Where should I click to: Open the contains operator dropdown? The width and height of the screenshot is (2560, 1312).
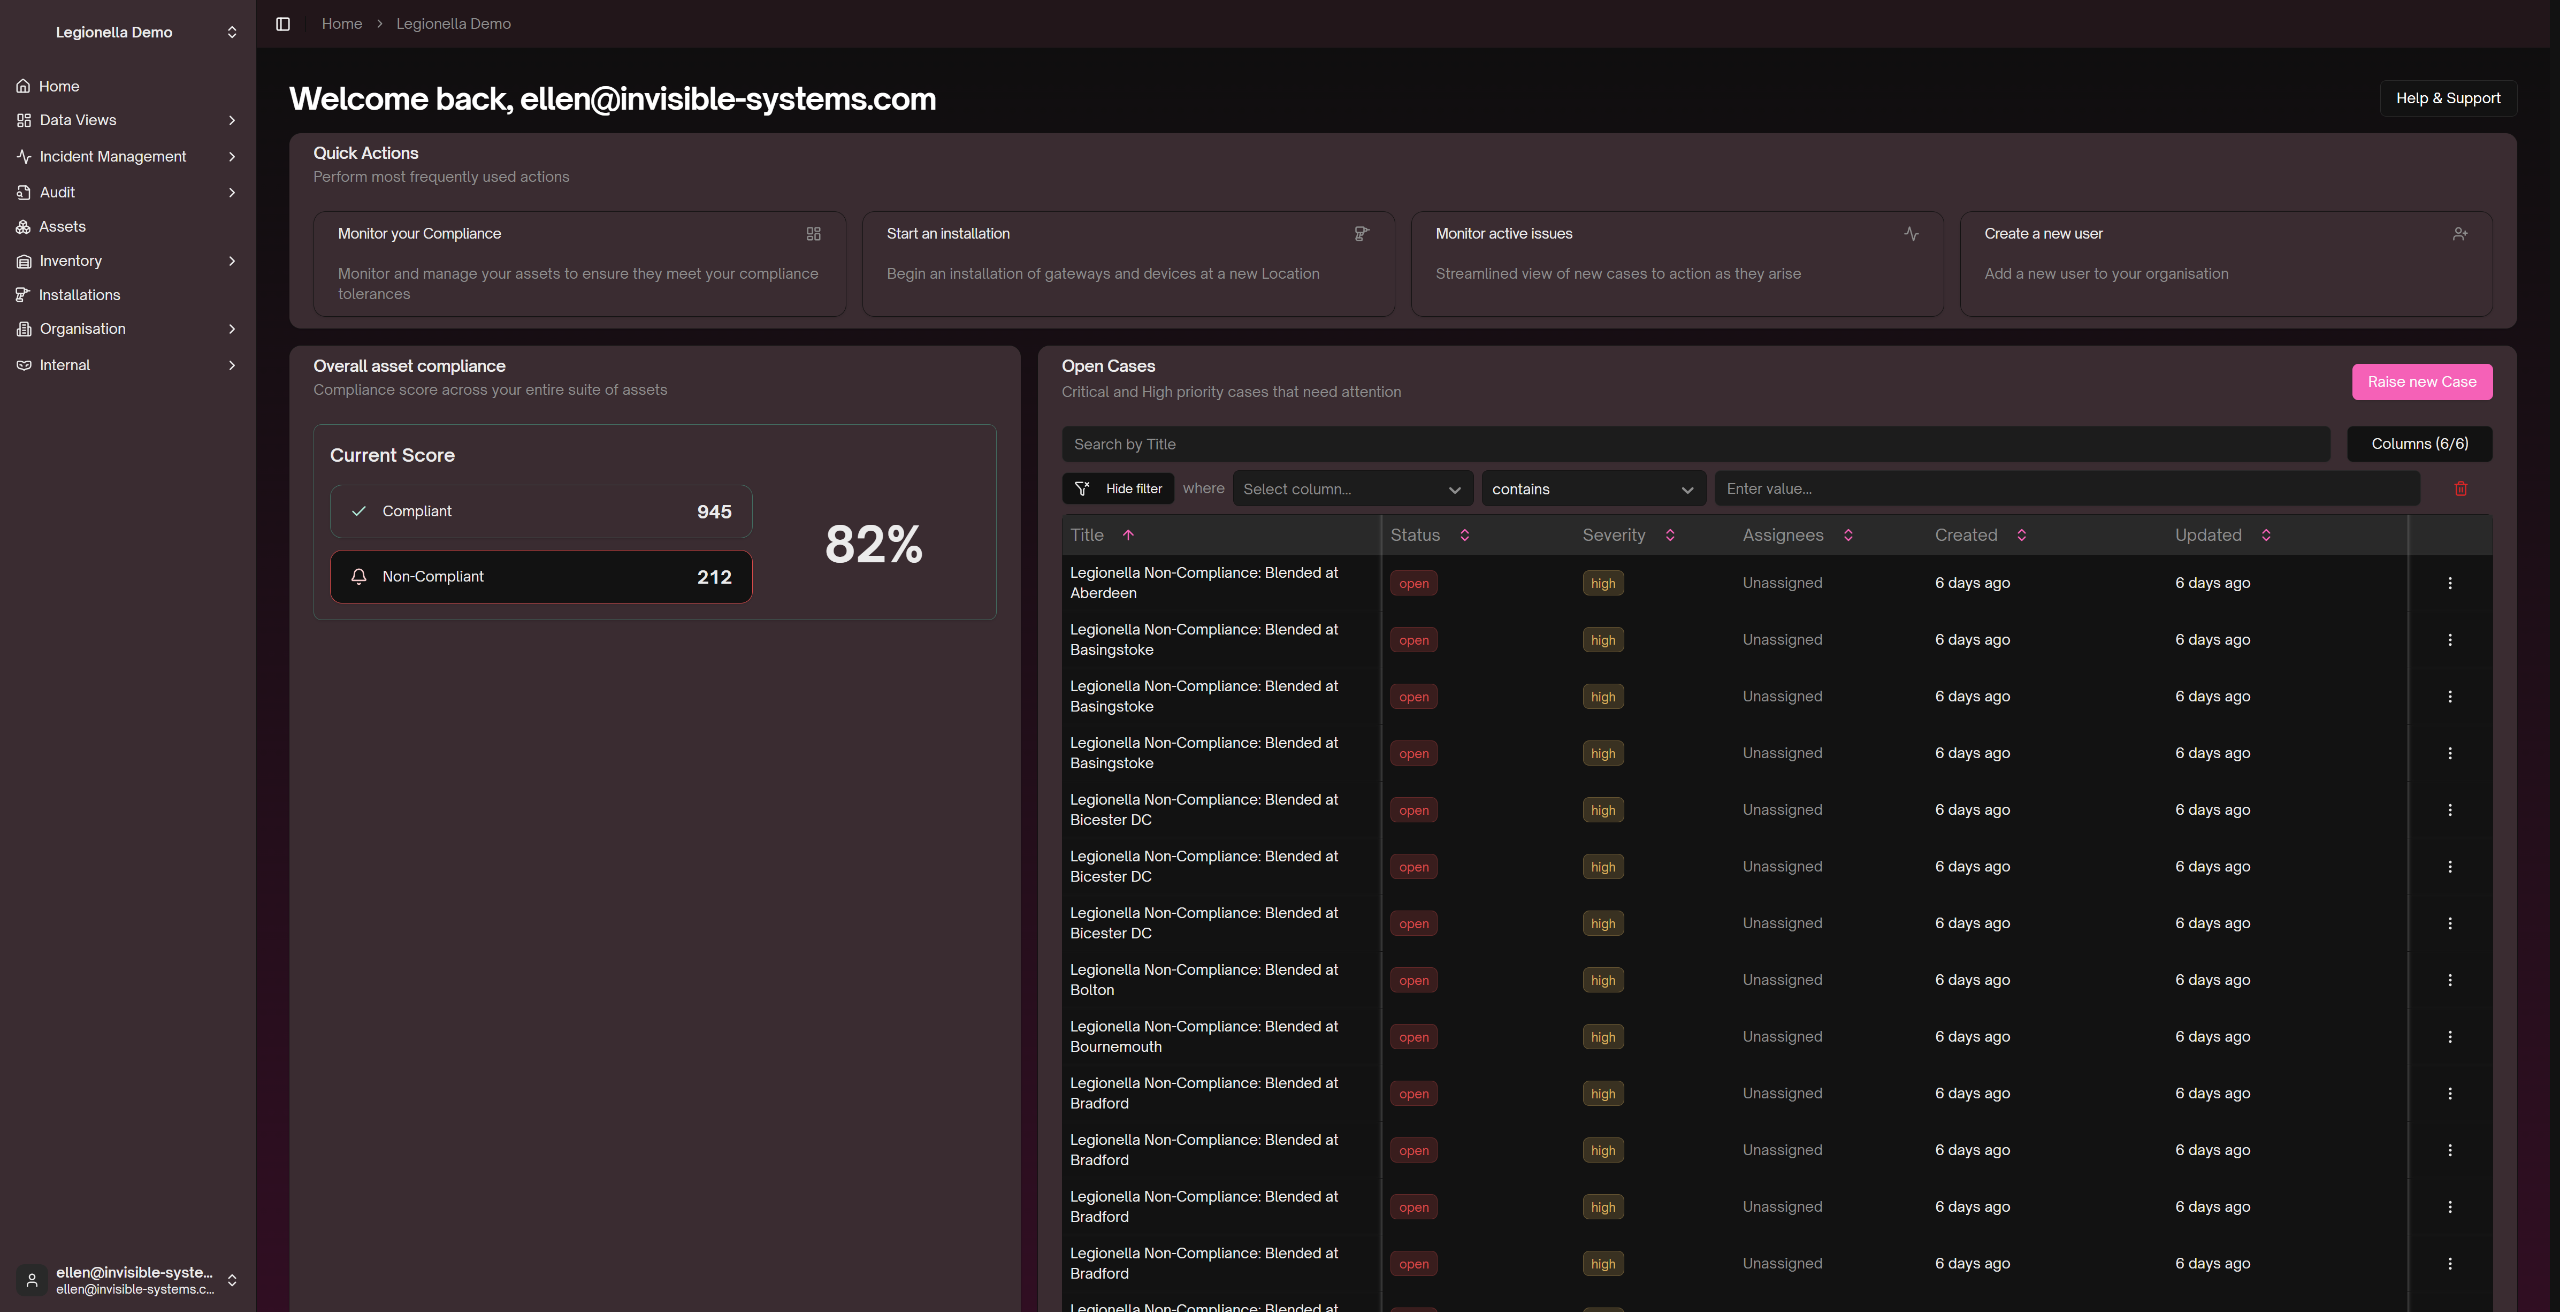click(x=1592, y=489)
